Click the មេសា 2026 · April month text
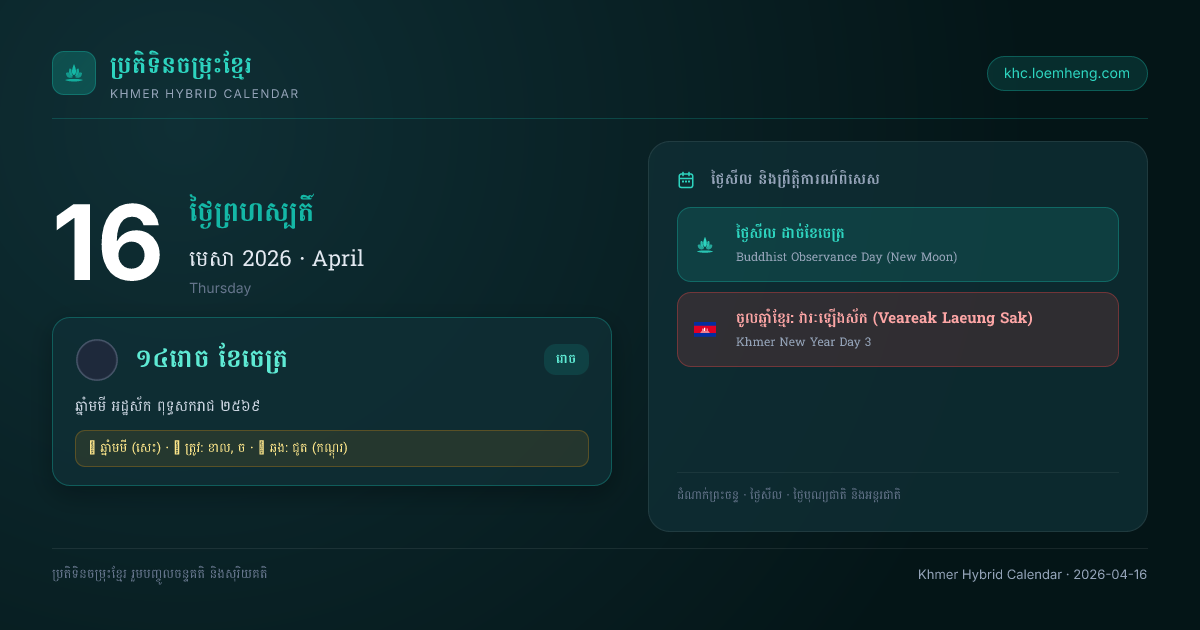Screen dimensions: 1200x630 click(276, 258)
